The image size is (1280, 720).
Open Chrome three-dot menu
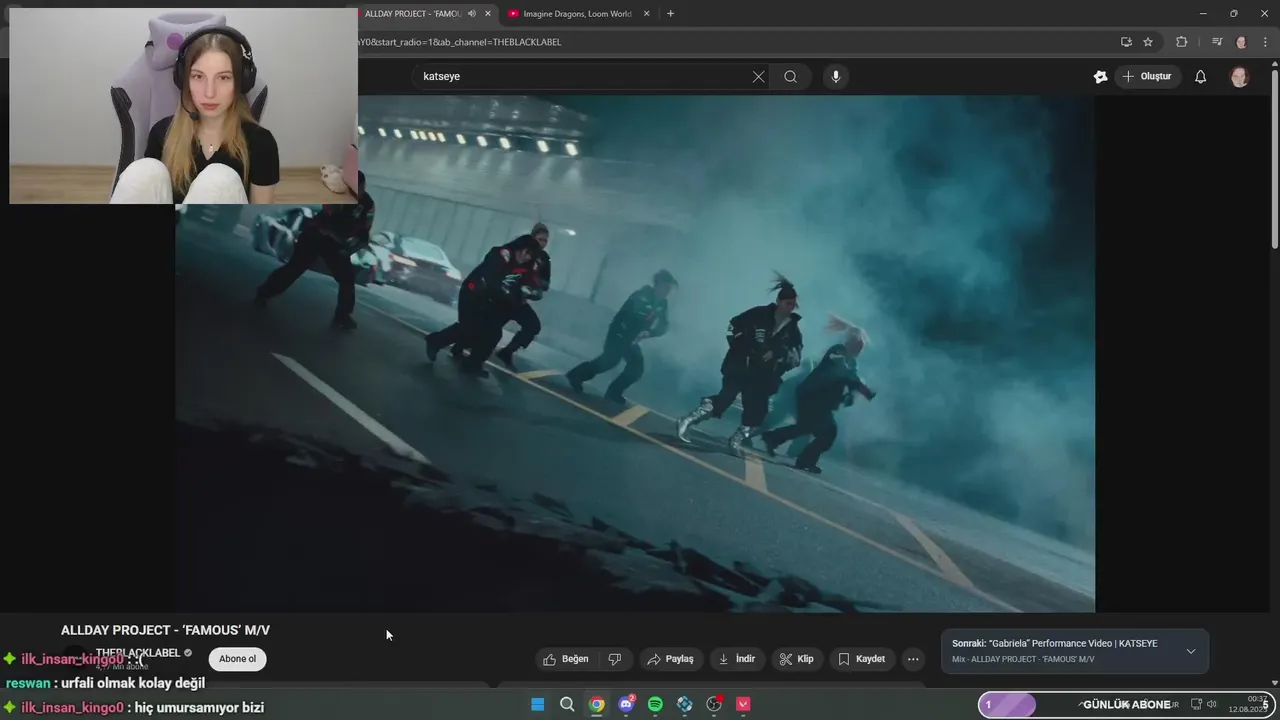[x=1264, y=42]
